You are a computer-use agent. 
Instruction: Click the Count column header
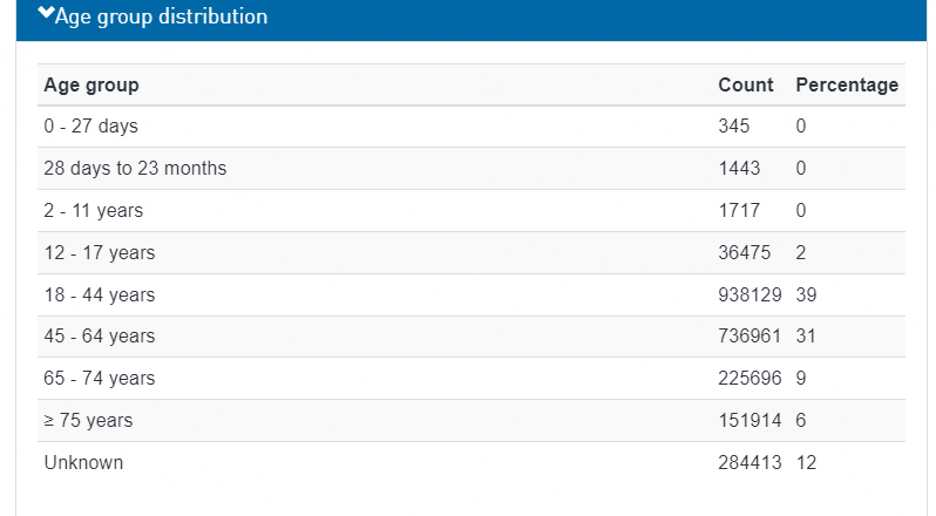pos(745,85)
